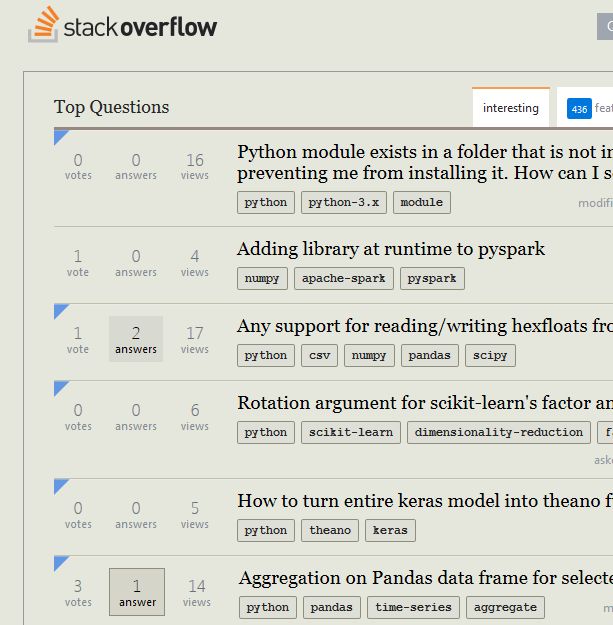This screenshot has height=625, width=613.
Task: Click python tag under Aggregation question
Action: (x=268, y=607)
